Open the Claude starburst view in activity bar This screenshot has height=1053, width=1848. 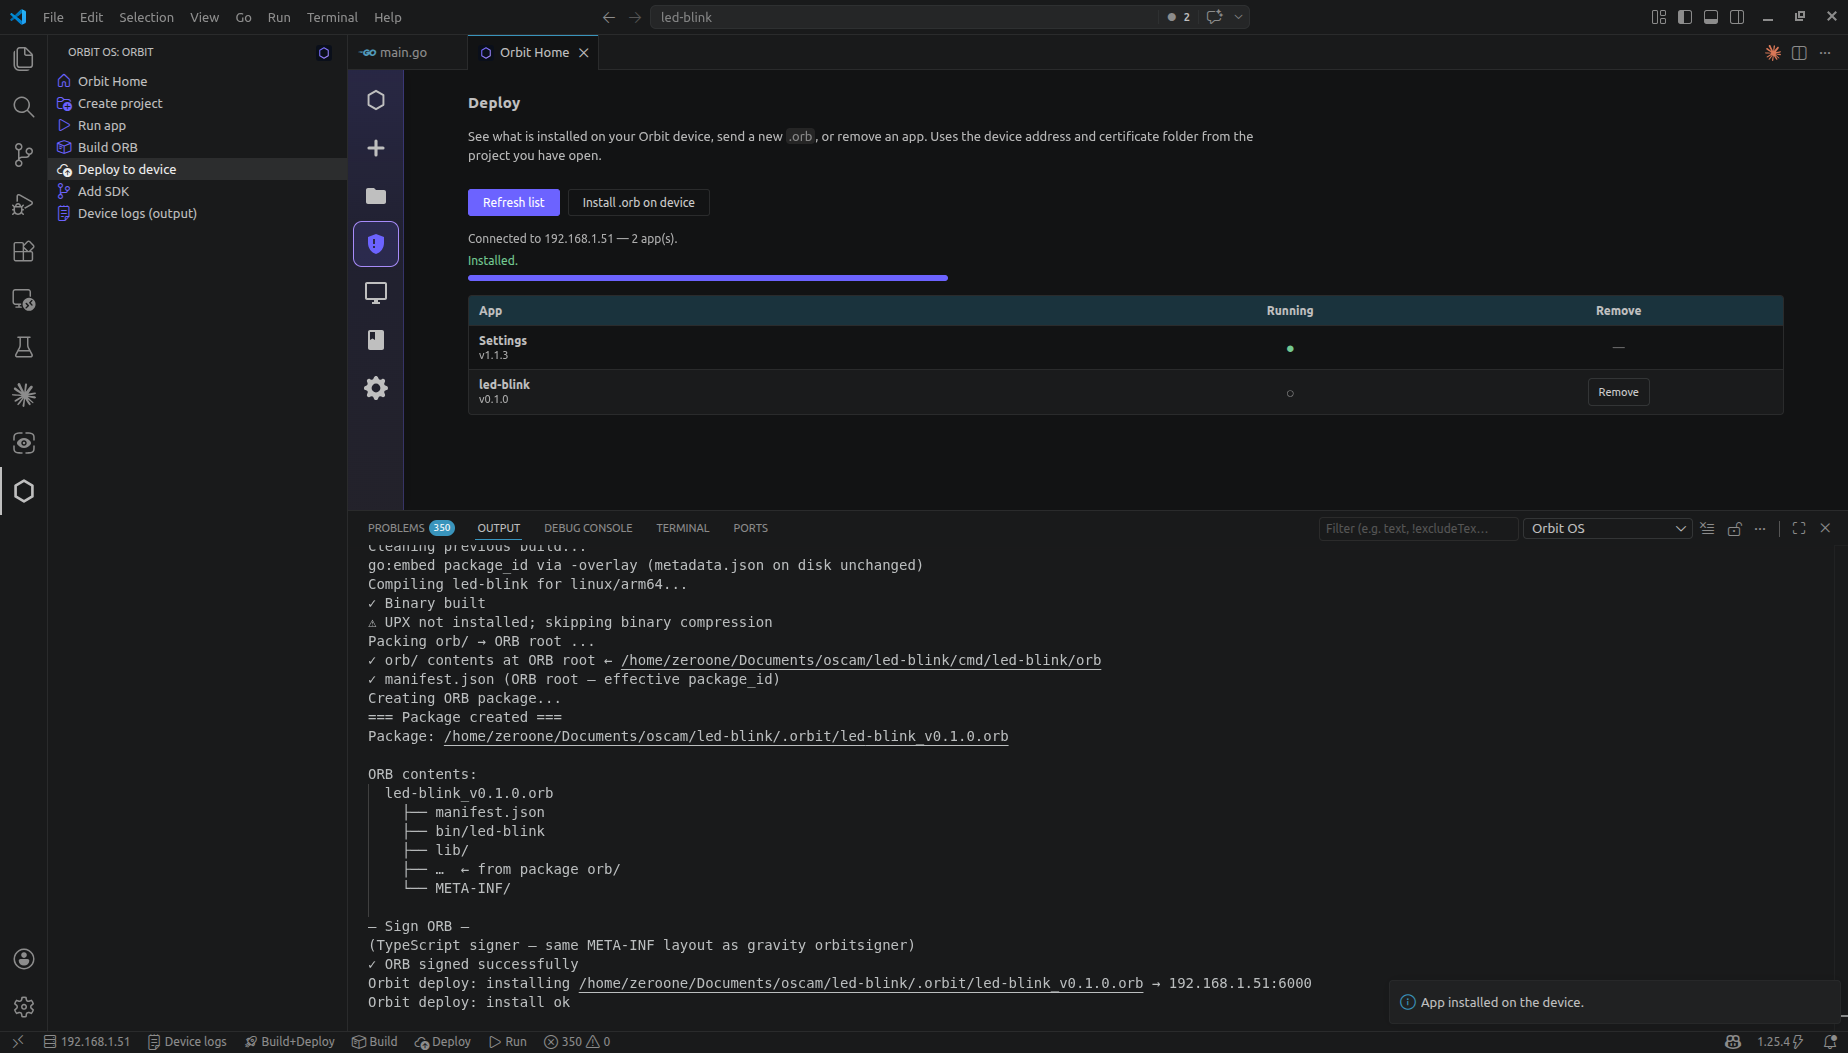point(24,395)
